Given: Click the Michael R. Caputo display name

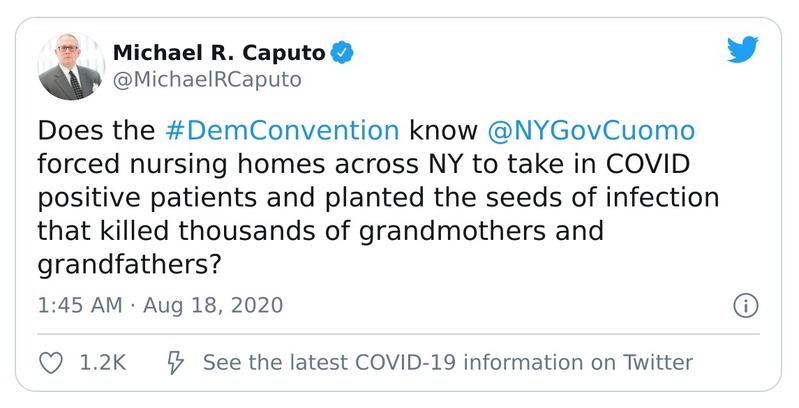Looking at the screenshot, I should coord(219,52).
